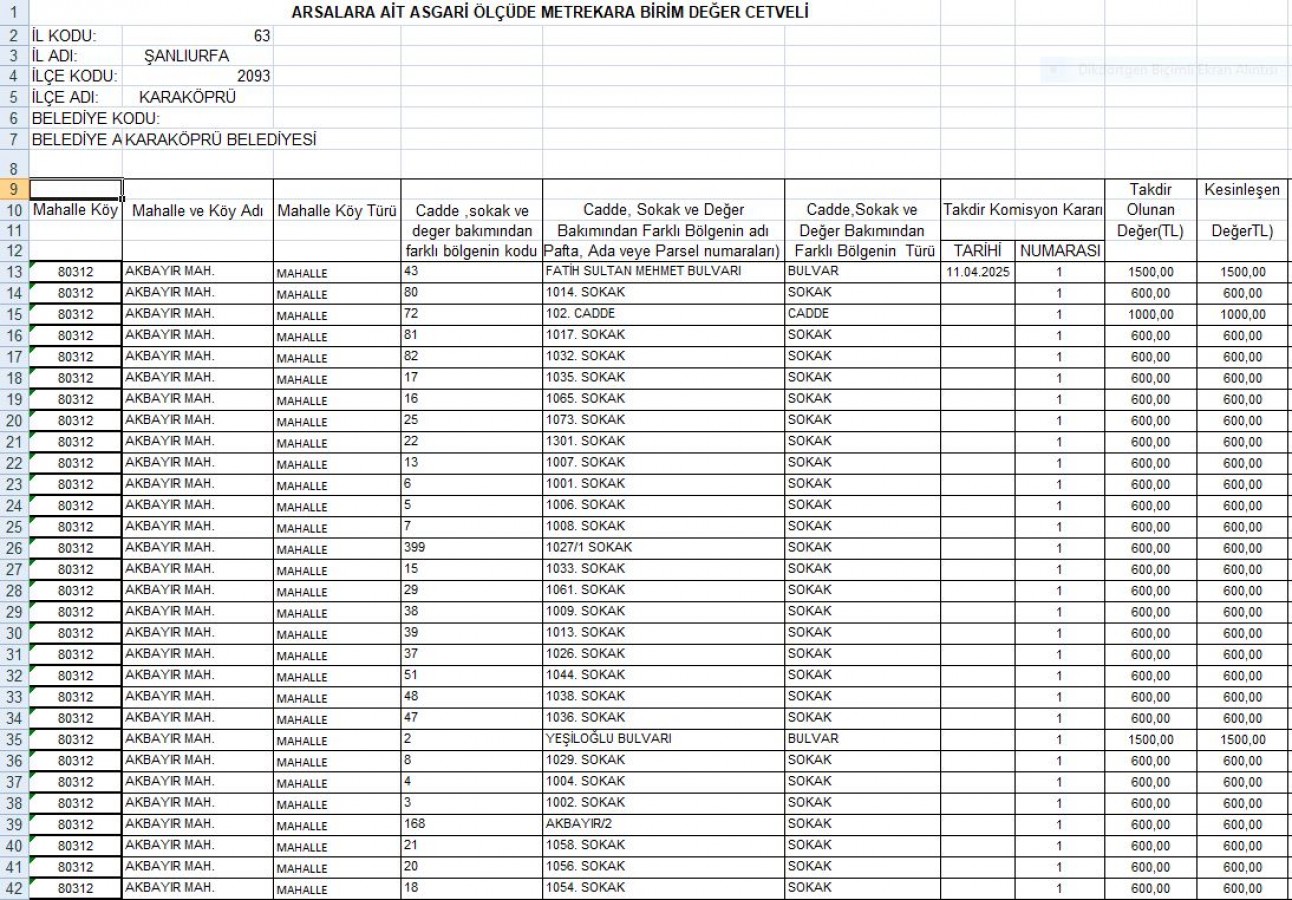1292x900 pixels.
Task: Click row header number 13
Action: [14, 272]
